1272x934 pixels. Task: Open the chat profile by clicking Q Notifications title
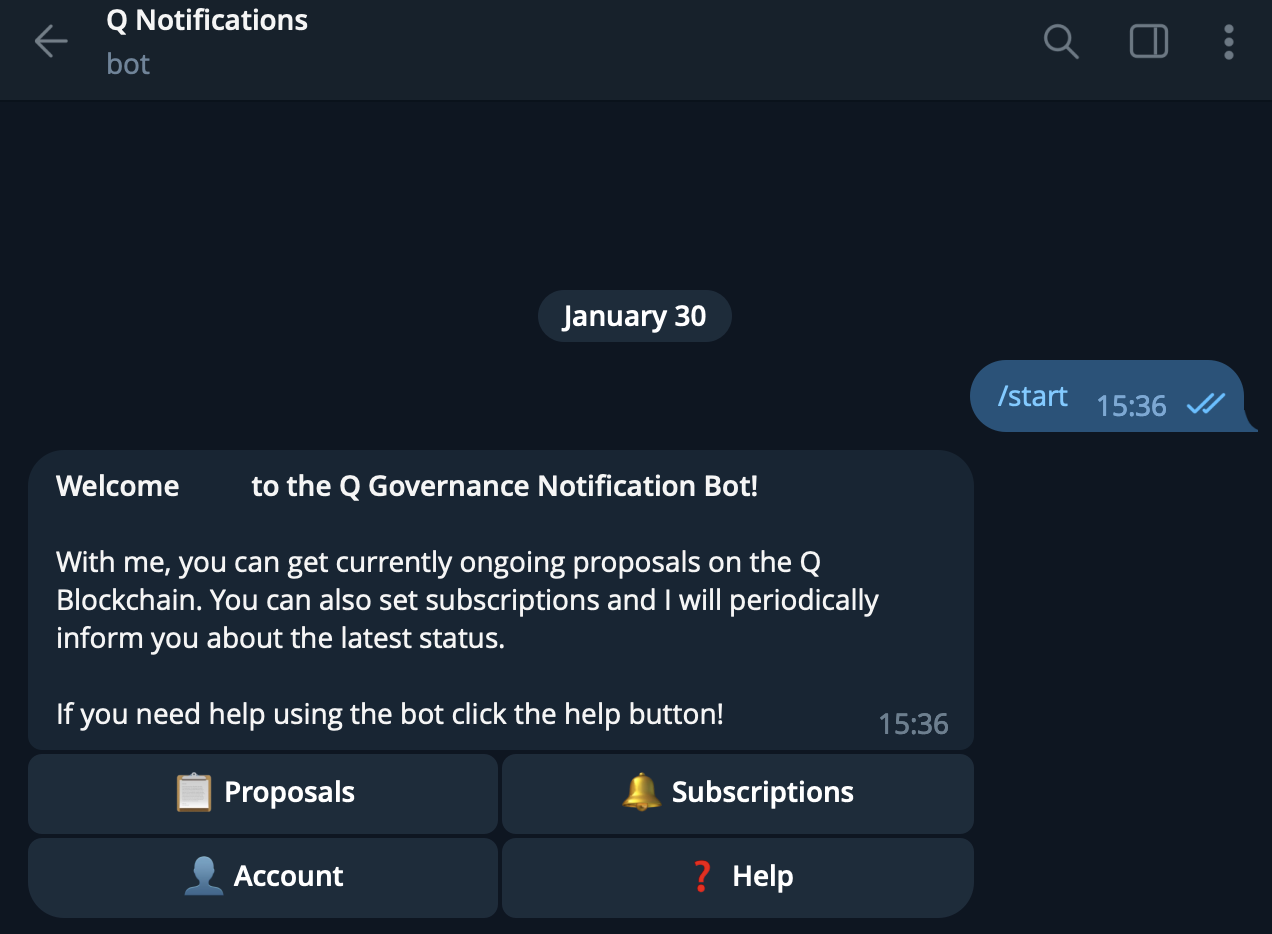point(207,19)
